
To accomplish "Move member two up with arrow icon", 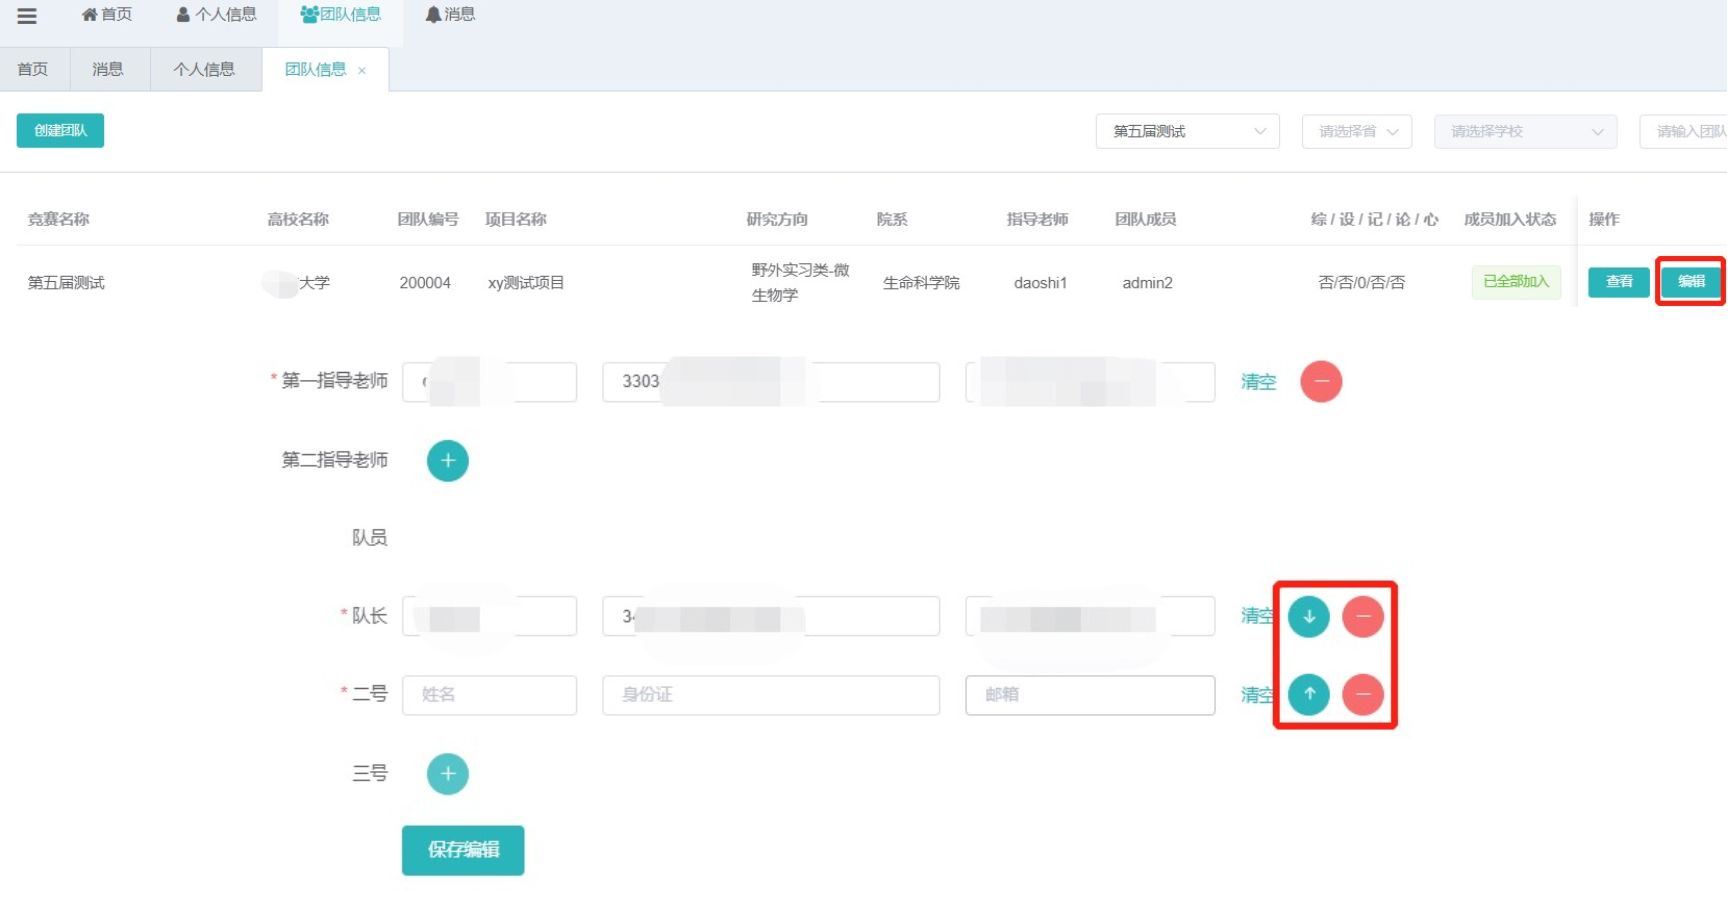I will [x=1308, y=694].
